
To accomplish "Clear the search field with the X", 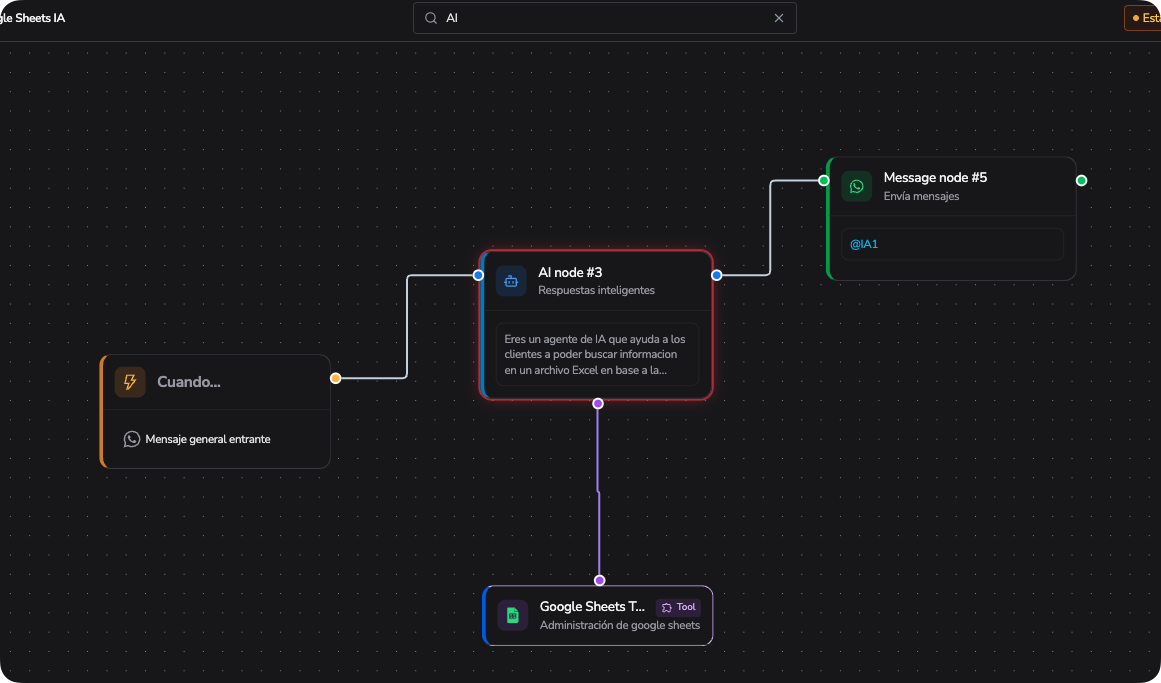I will click(x=779, y=19).
